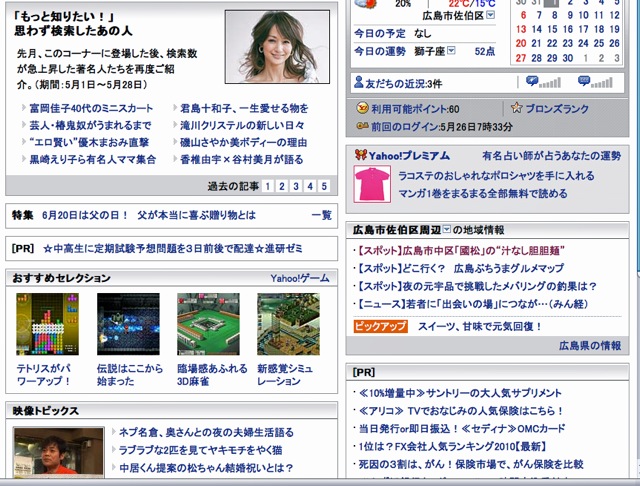The image size is (640, 486).
Task: Go to past articles page 4
Action: [310, 186]
